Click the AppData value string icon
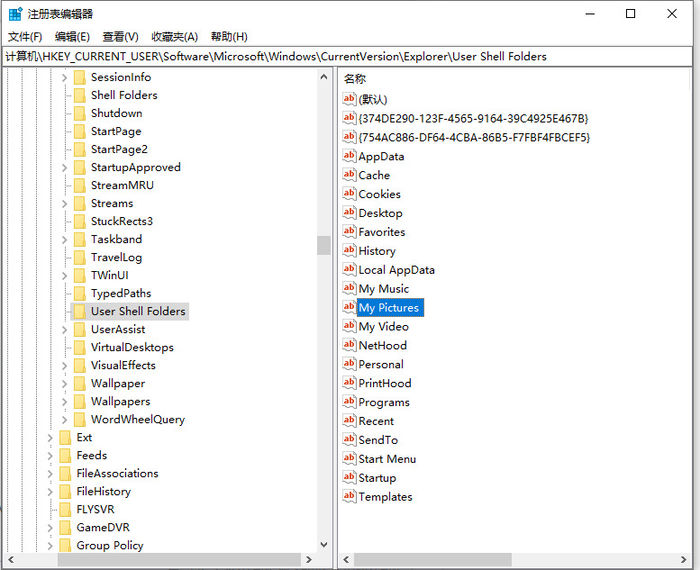This screenshot has width=700, height=570. pos(350,156)
